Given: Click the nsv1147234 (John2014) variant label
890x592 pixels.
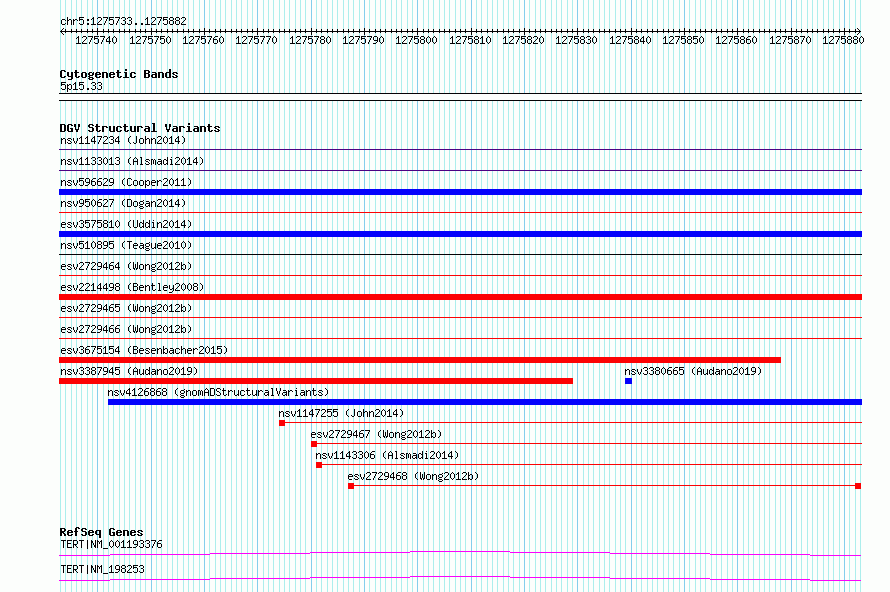Looking at the screenshot, I should coord(123,140).
